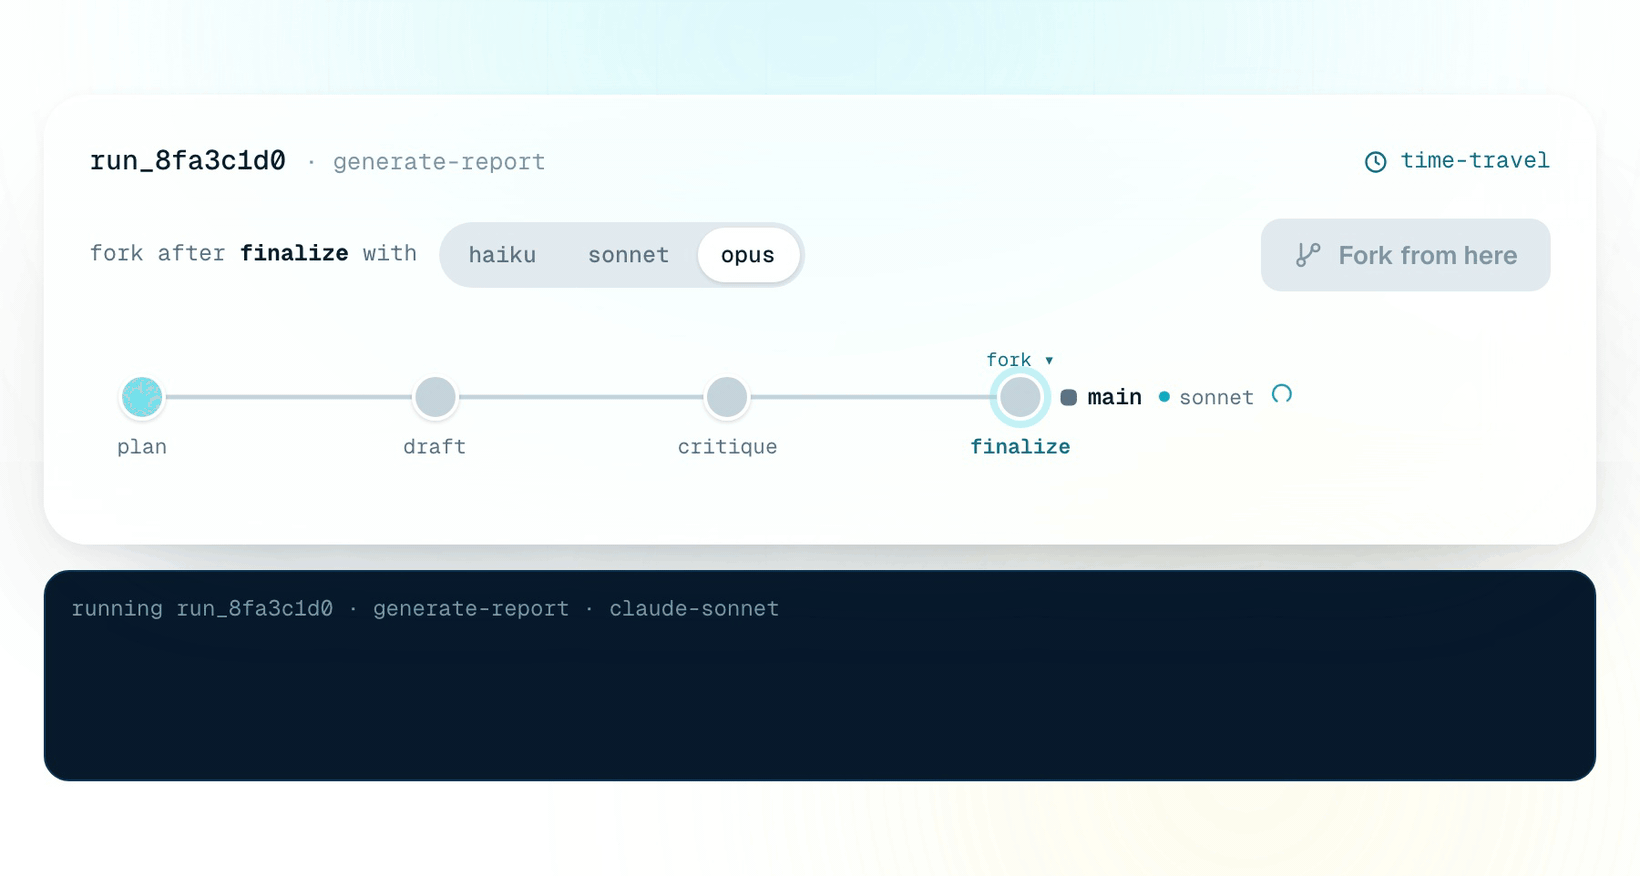The height and width of the screenshot is (876, 1640).
Task: Click the generate-report label in header
Action: point(439,162)
